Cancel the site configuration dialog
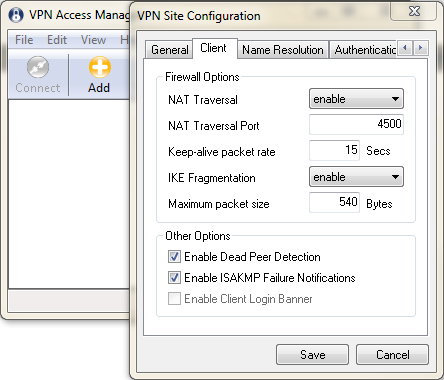 pyautogui.click(x=392, y=355)
